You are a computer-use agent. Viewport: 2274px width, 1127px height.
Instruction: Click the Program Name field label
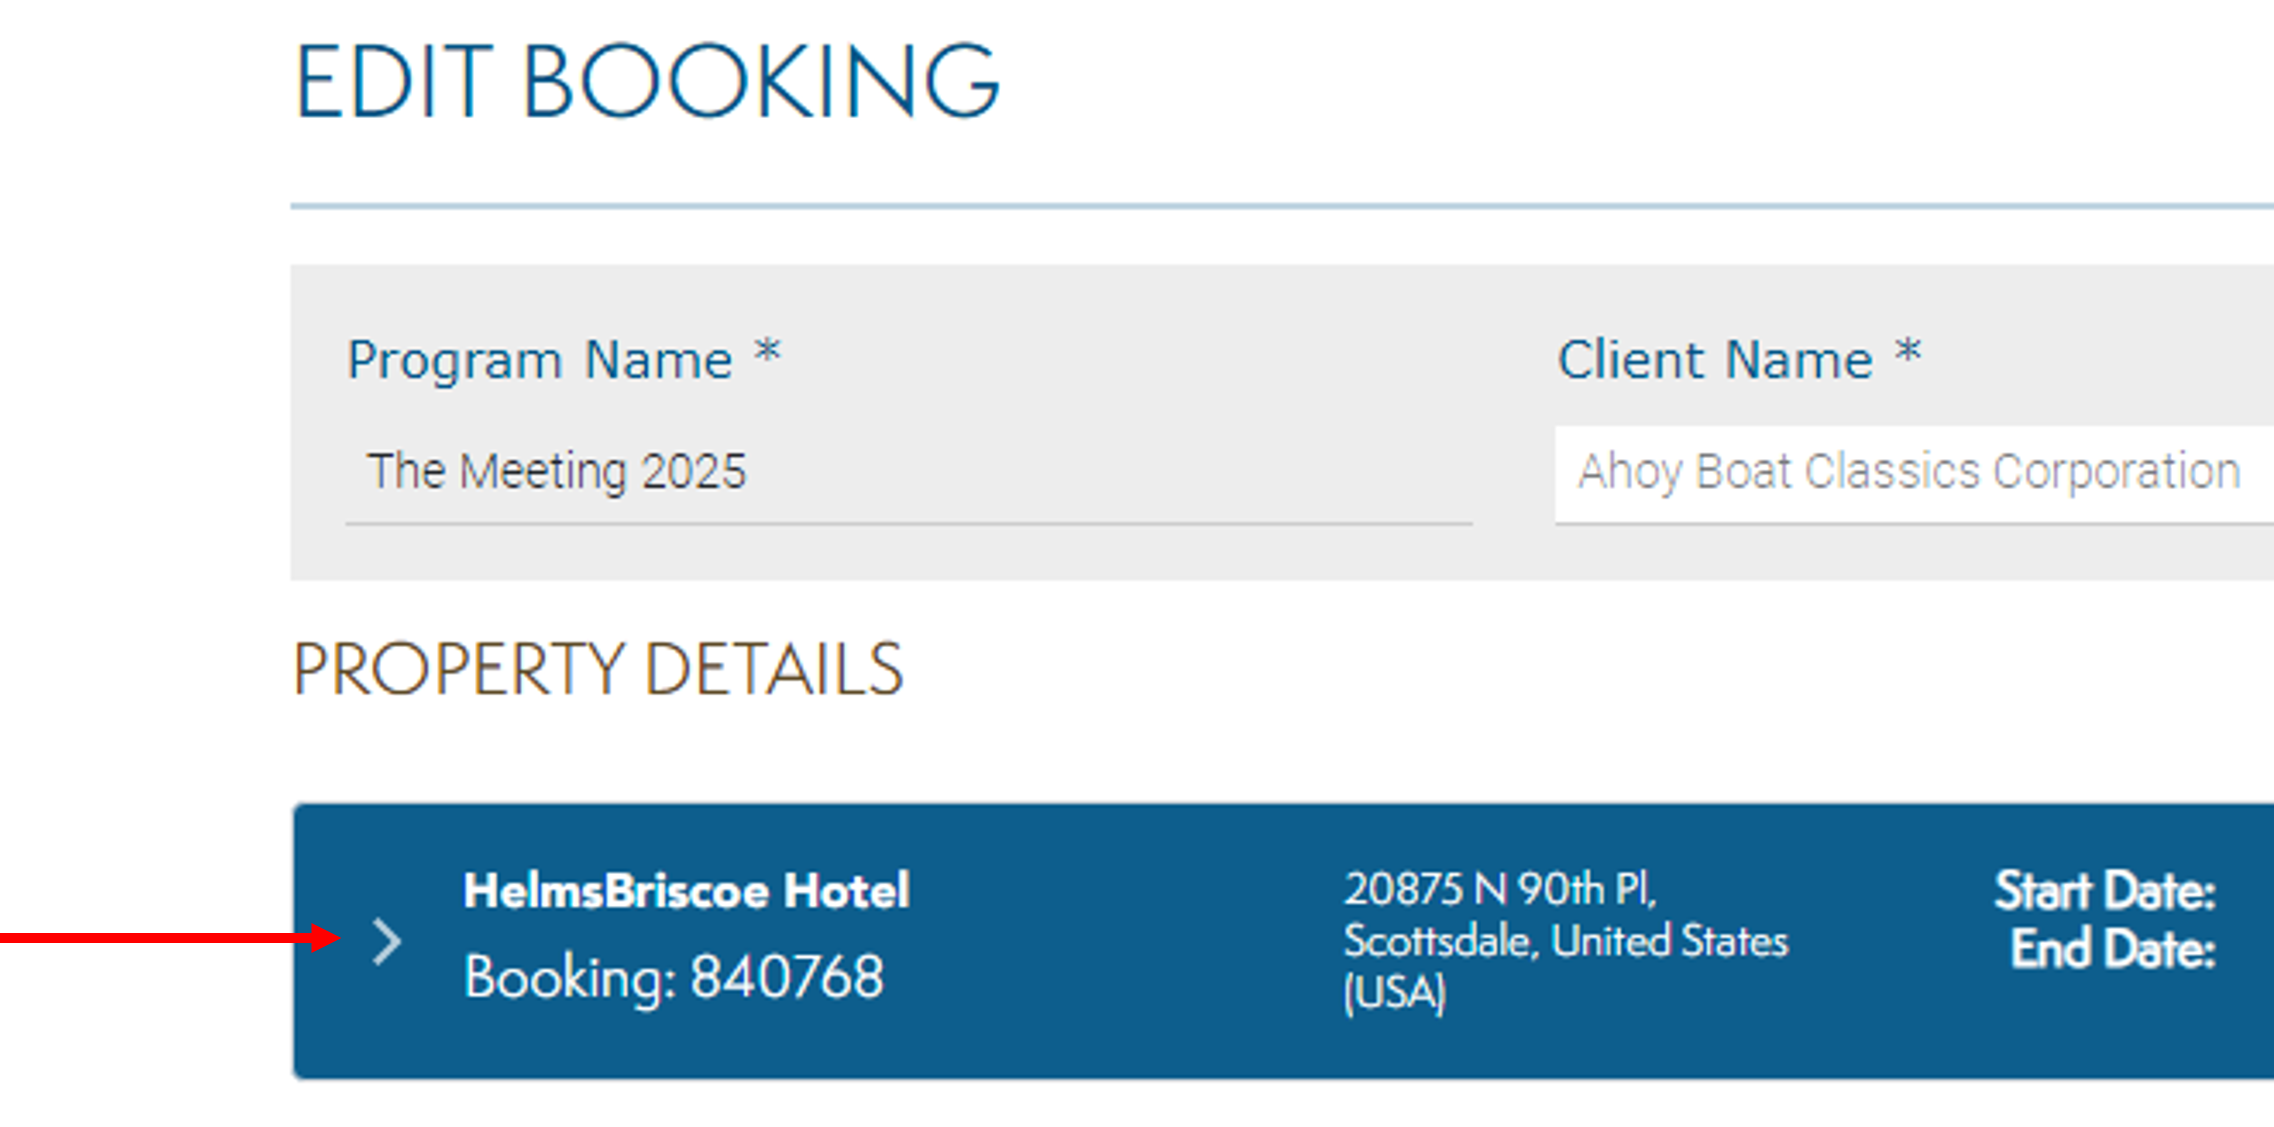point(540,360)
